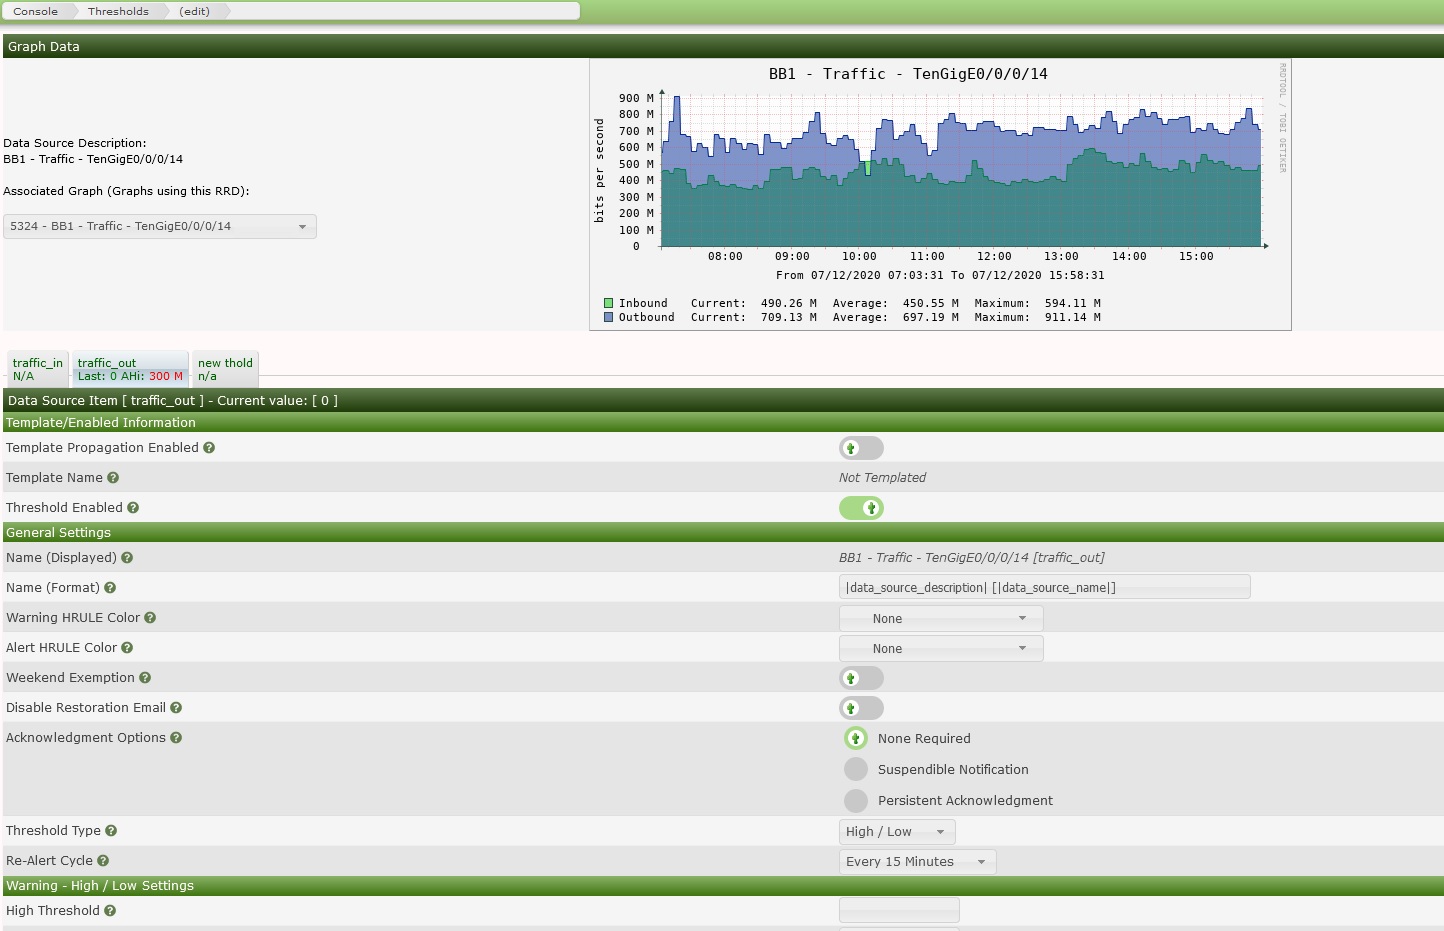Select the Suspendible Notification option
This screenshot has width=1444, height=931.
click(x=856, y=769)
